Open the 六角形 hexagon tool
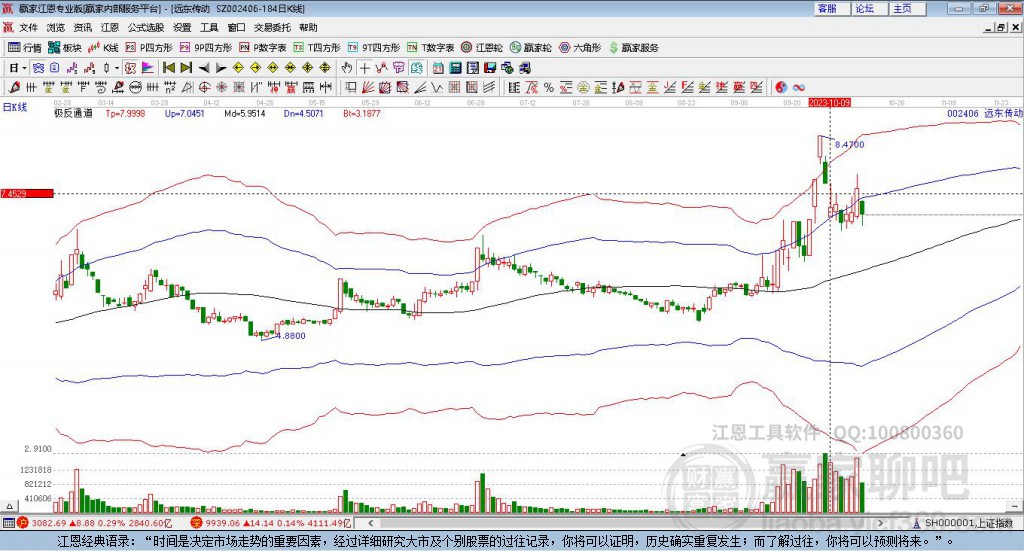Viewport: 1024px width, 551px height. pos(580,48)
